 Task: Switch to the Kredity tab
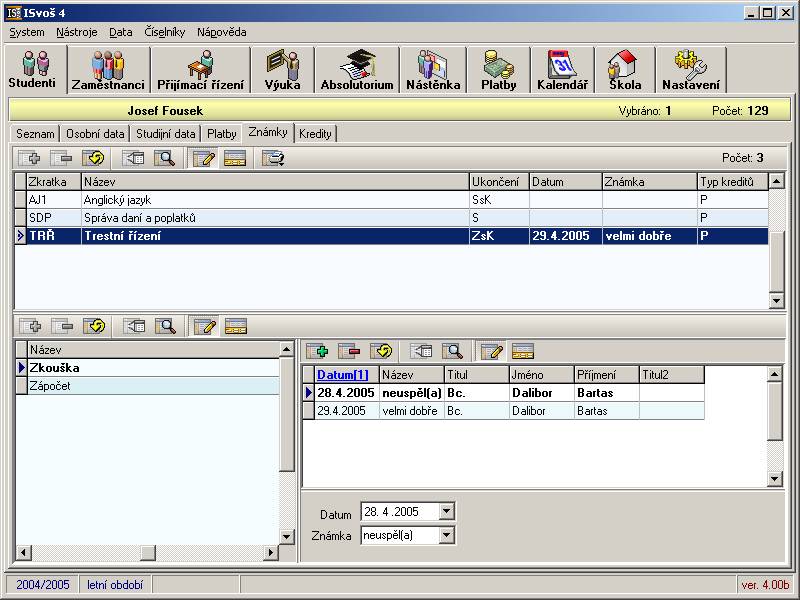(x=315, y=133)
